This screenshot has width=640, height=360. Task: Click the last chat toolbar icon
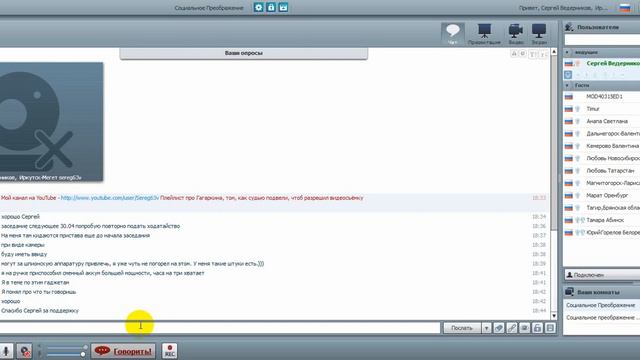coord(550,328)
